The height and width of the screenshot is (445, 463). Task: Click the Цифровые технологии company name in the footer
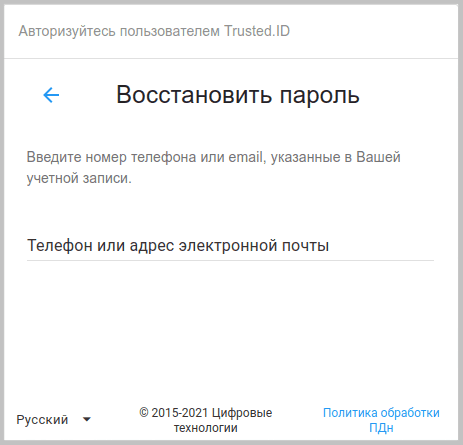[223, 420]
